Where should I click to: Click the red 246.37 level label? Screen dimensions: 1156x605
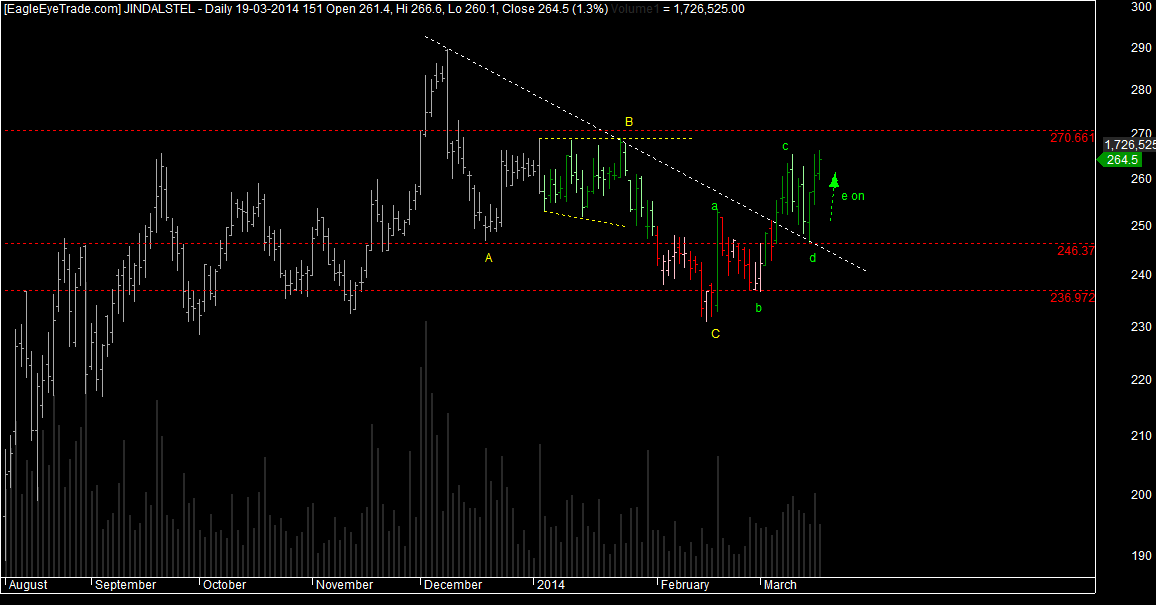coord(1076,251)
